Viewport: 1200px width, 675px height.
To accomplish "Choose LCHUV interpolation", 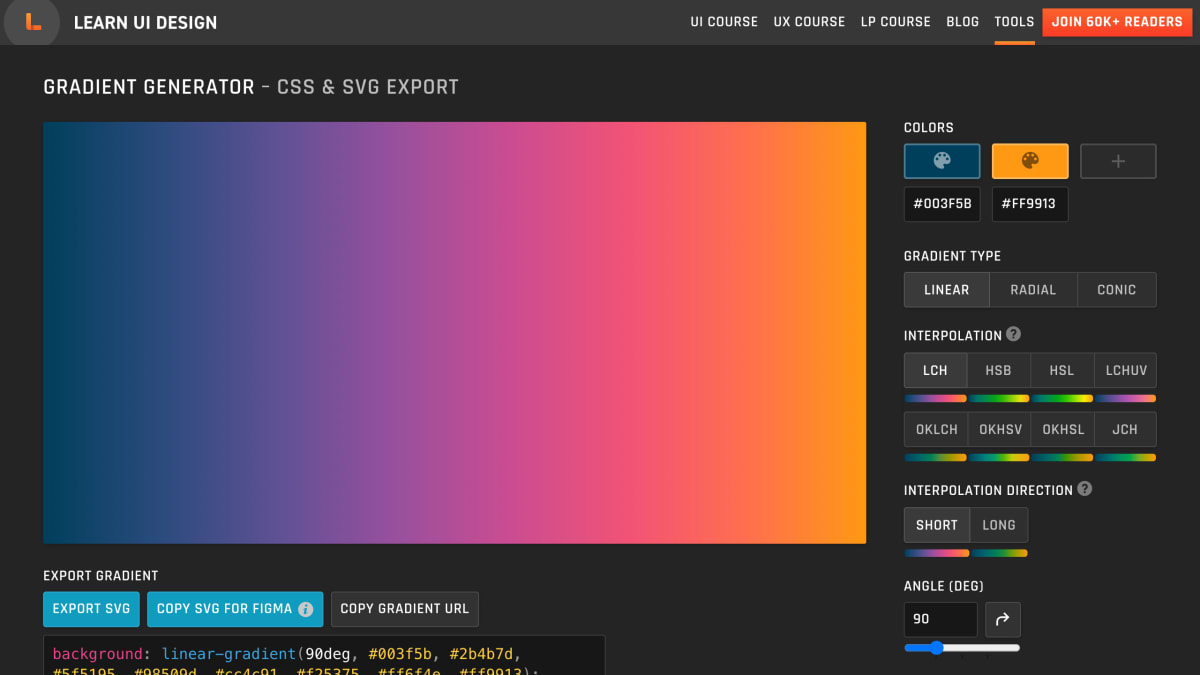I will [1126, 370].
